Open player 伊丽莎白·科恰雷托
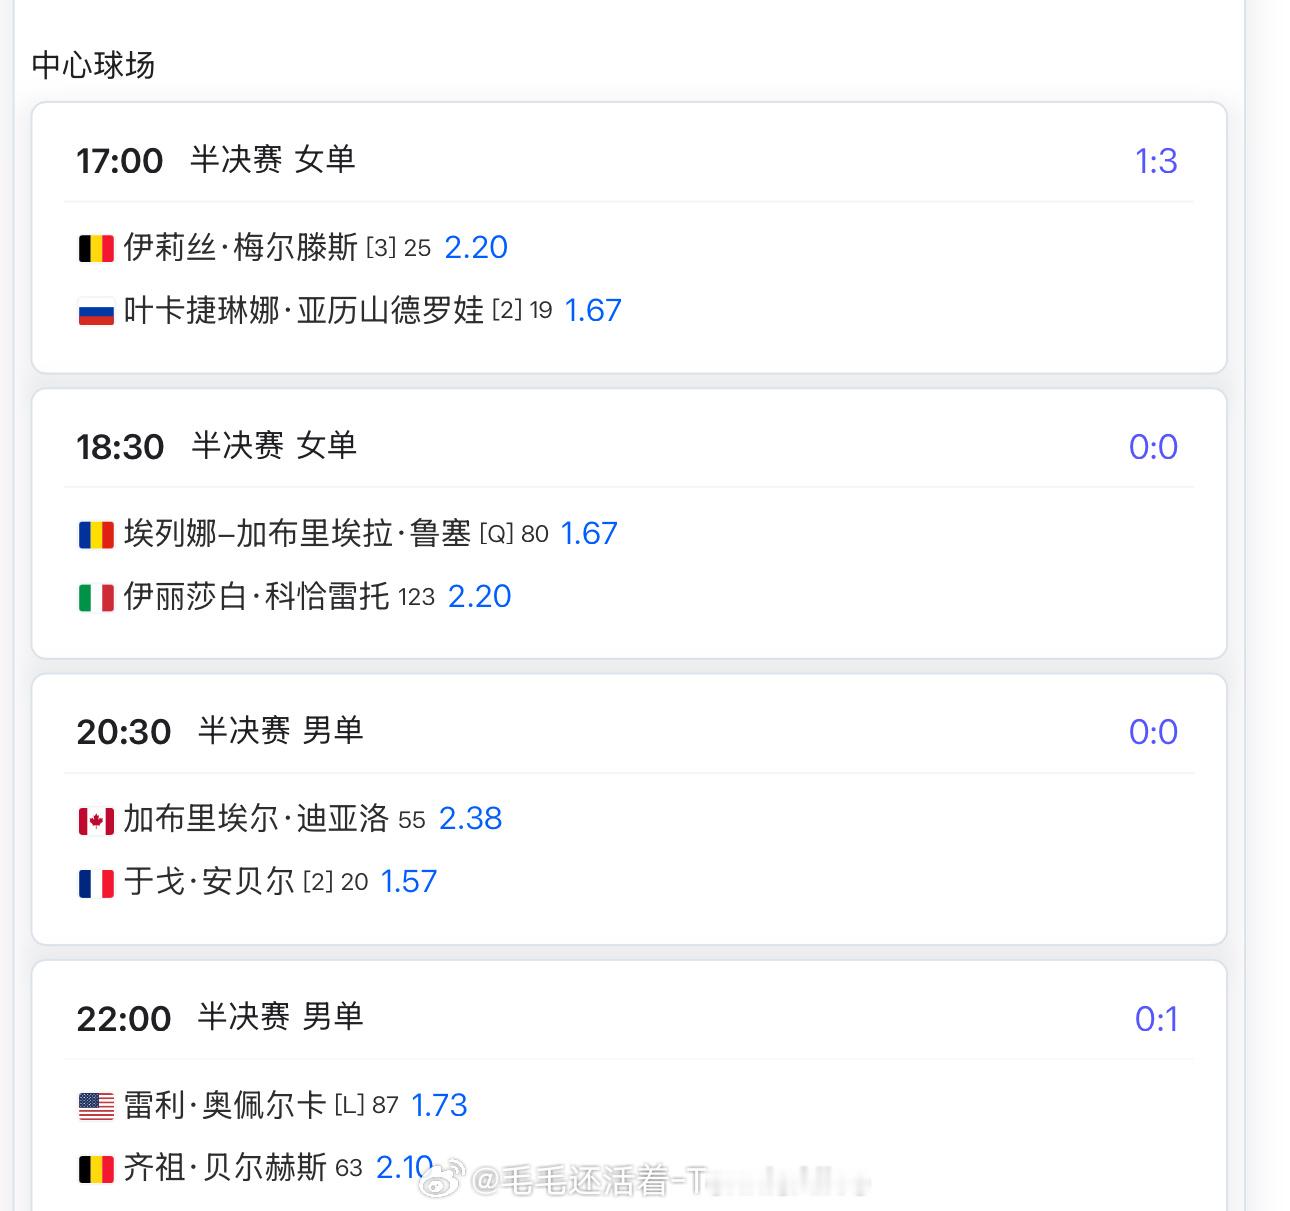Viewport: 1290px width, 1211px height. pos(257,596)
